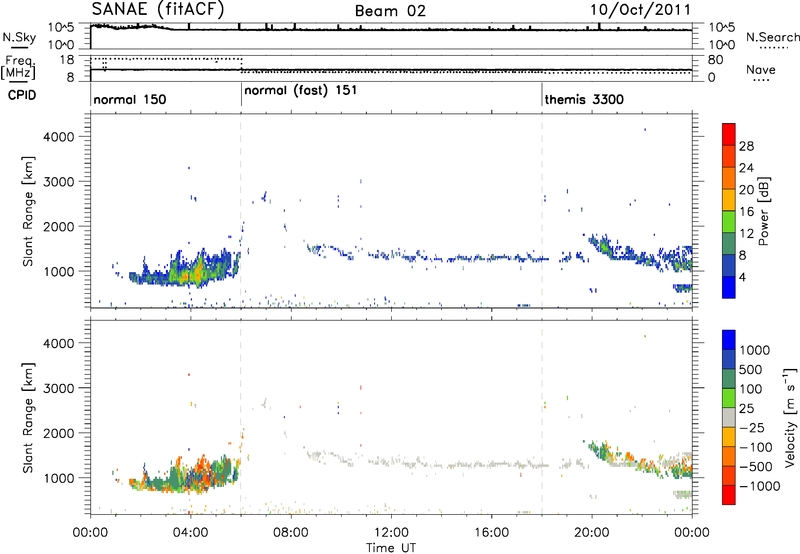This screenshot has width=800, height=554.
Task: Click the 'Freq. [MHz]' axis label
Action: click(18, 67)
